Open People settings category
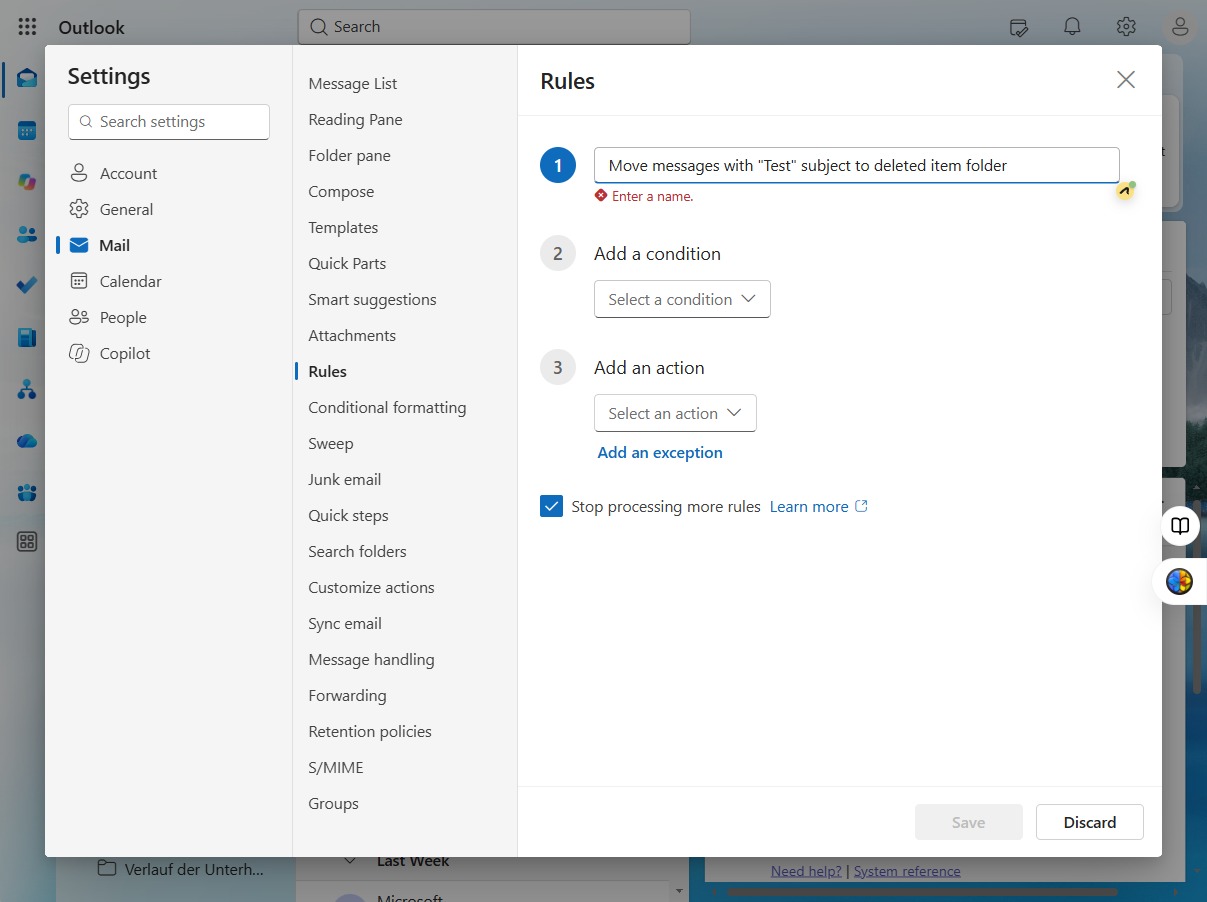 [123, 317]
